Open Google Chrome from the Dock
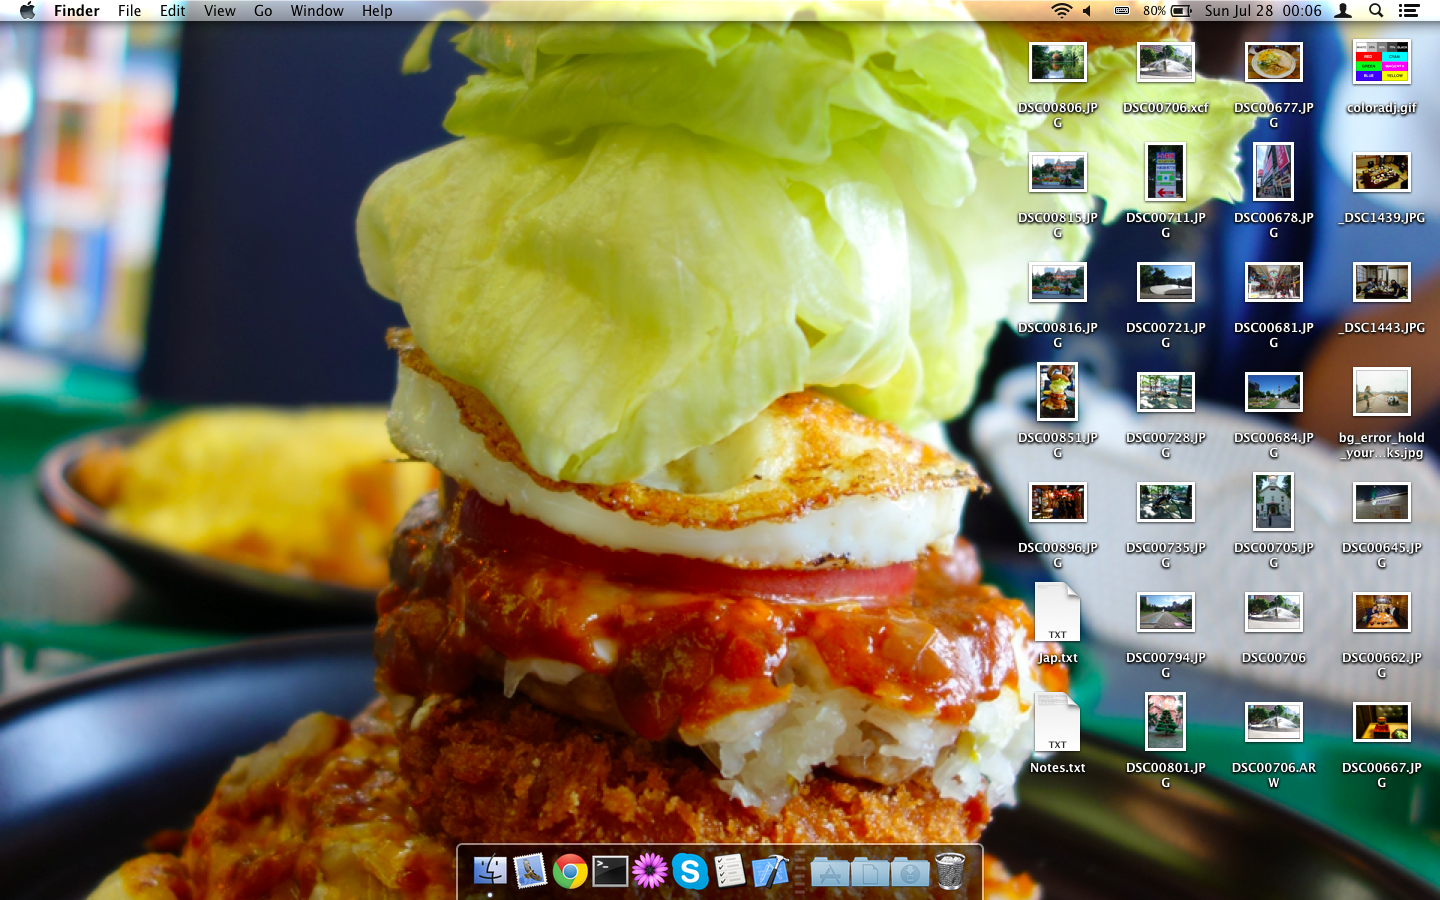This screenshot has width=1440, height=900. click(570, 872)
